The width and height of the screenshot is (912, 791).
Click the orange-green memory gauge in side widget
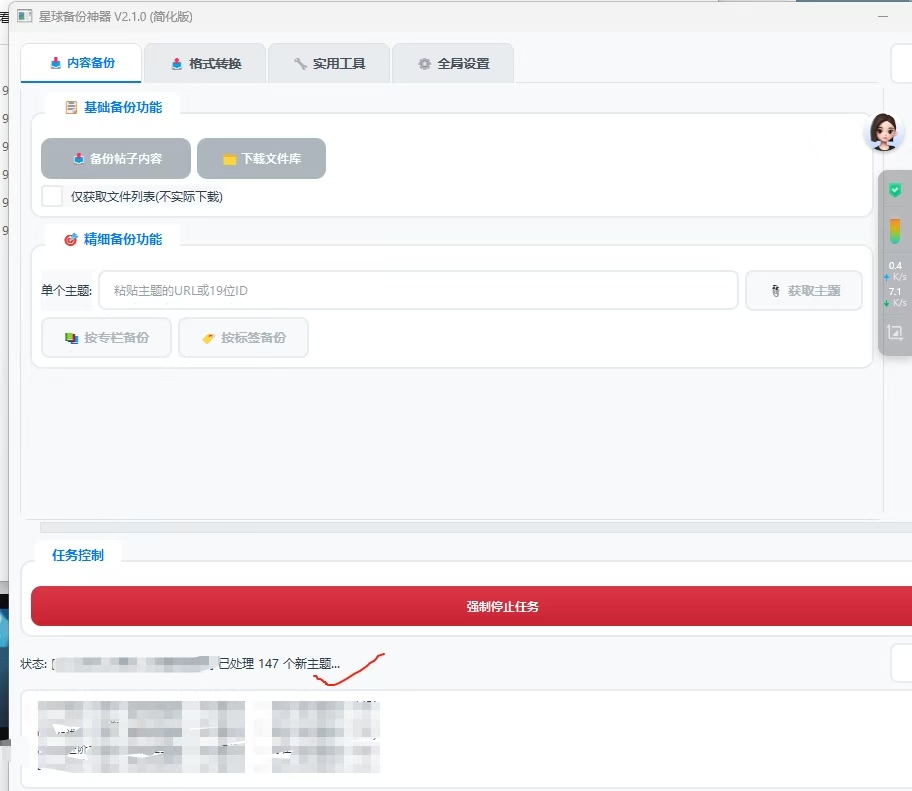click(895, 231)
